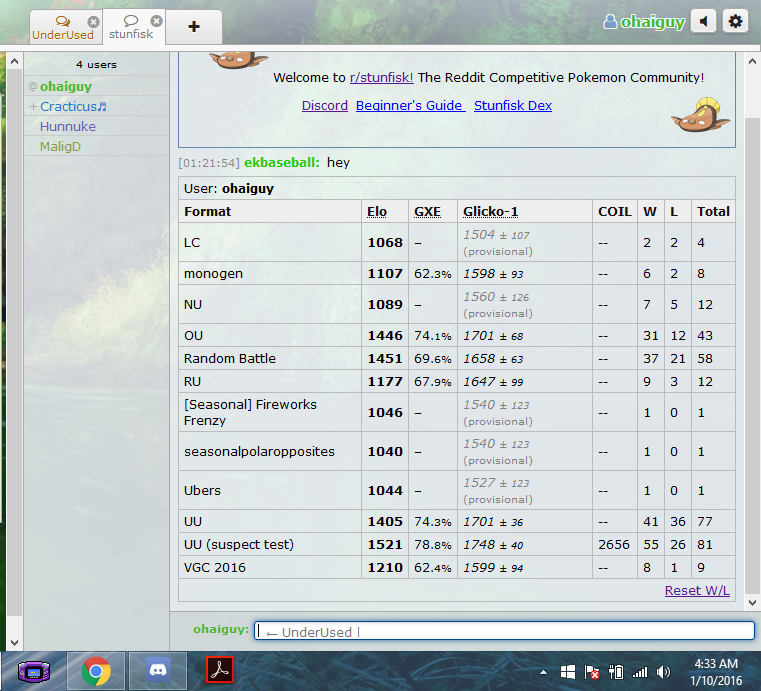Click the monogen format cell
Image resolution: width=761 pixels, height=691 pixels.
[x=270, y=274]
